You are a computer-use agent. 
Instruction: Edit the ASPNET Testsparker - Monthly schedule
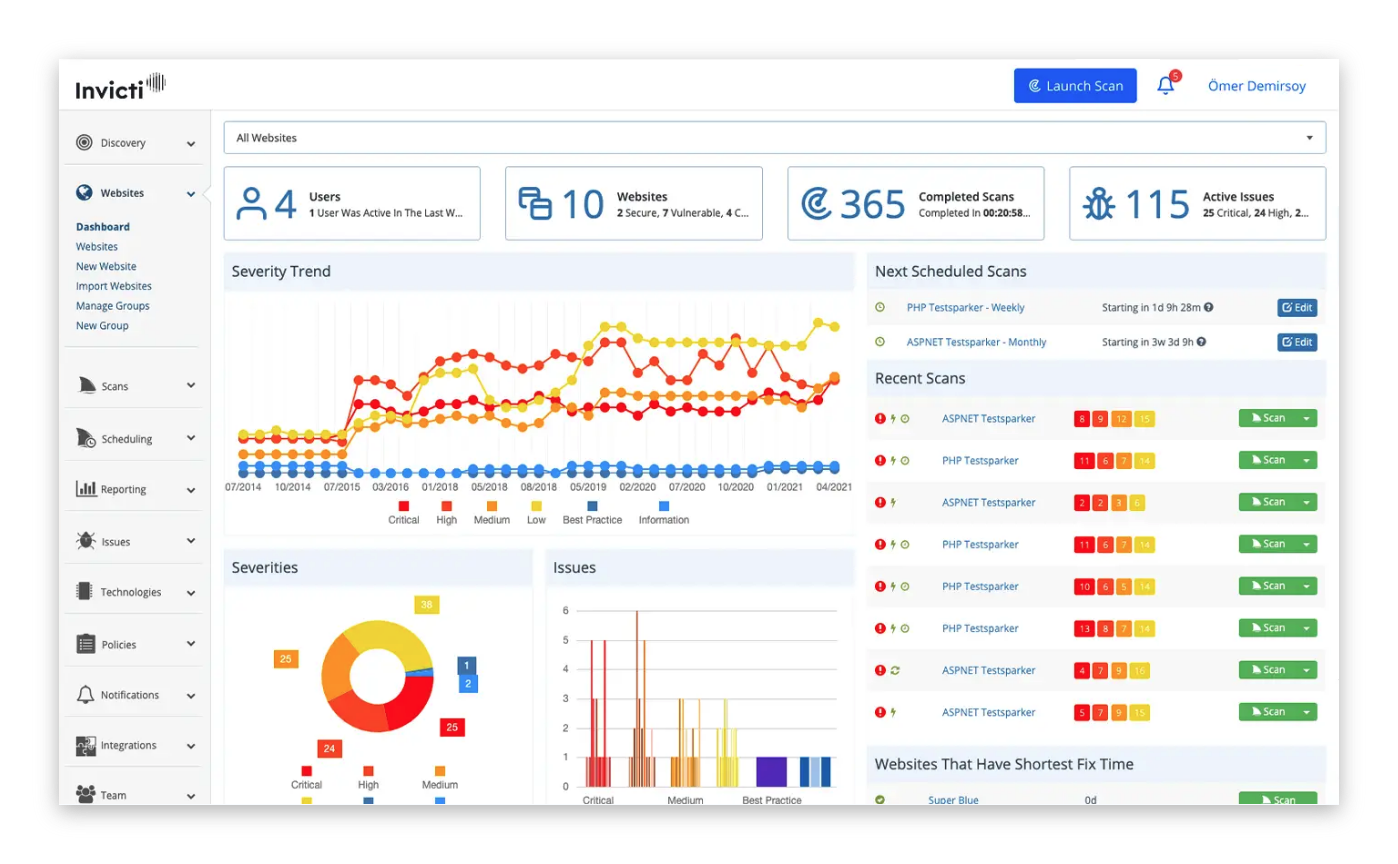pyautogui.click(x=1297, y=342)
